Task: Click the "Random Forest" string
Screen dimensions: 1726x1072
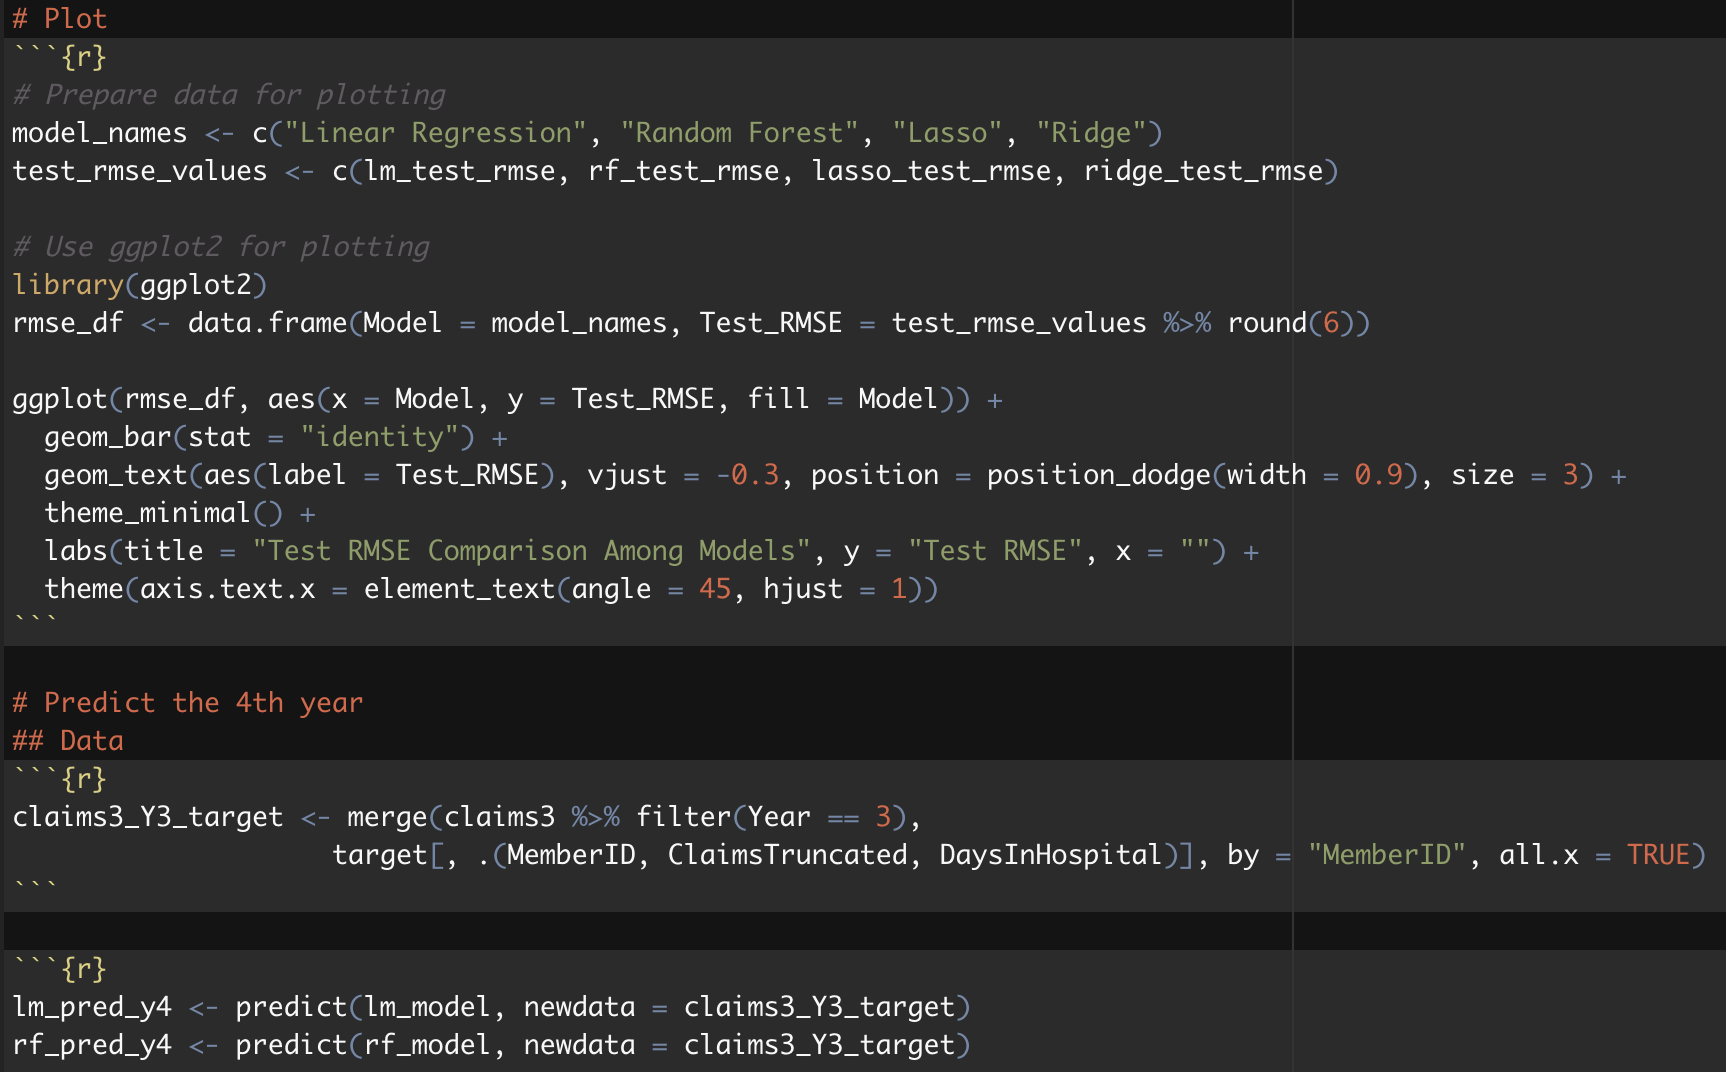Action: tap(739, 133)
